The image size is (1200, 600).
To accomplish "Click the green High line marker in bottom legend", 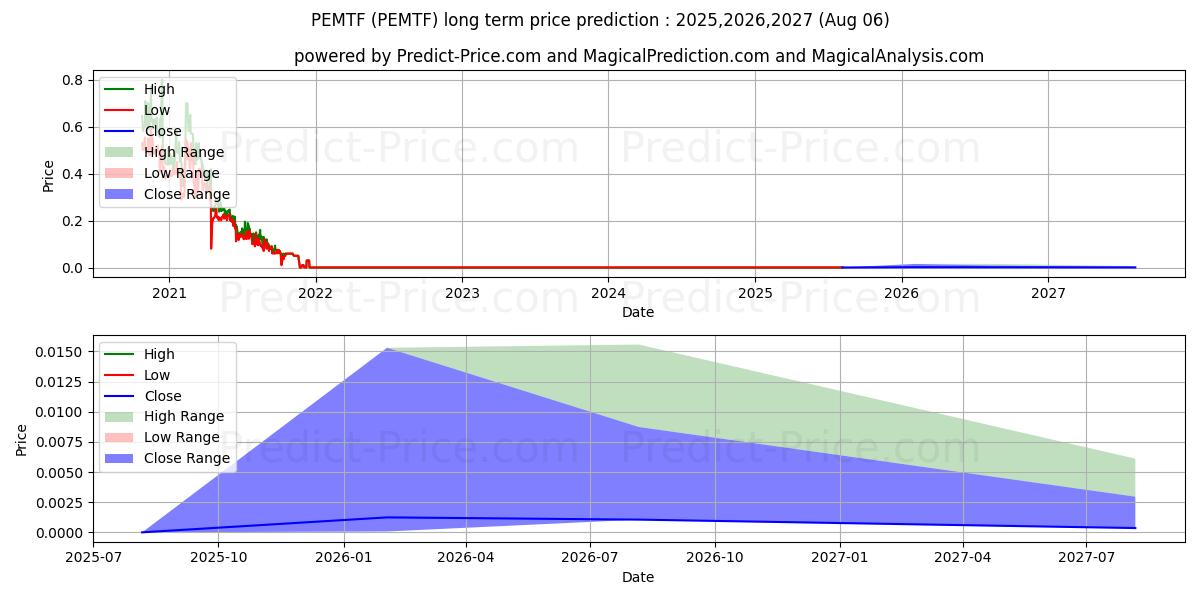I will [120, 354].
